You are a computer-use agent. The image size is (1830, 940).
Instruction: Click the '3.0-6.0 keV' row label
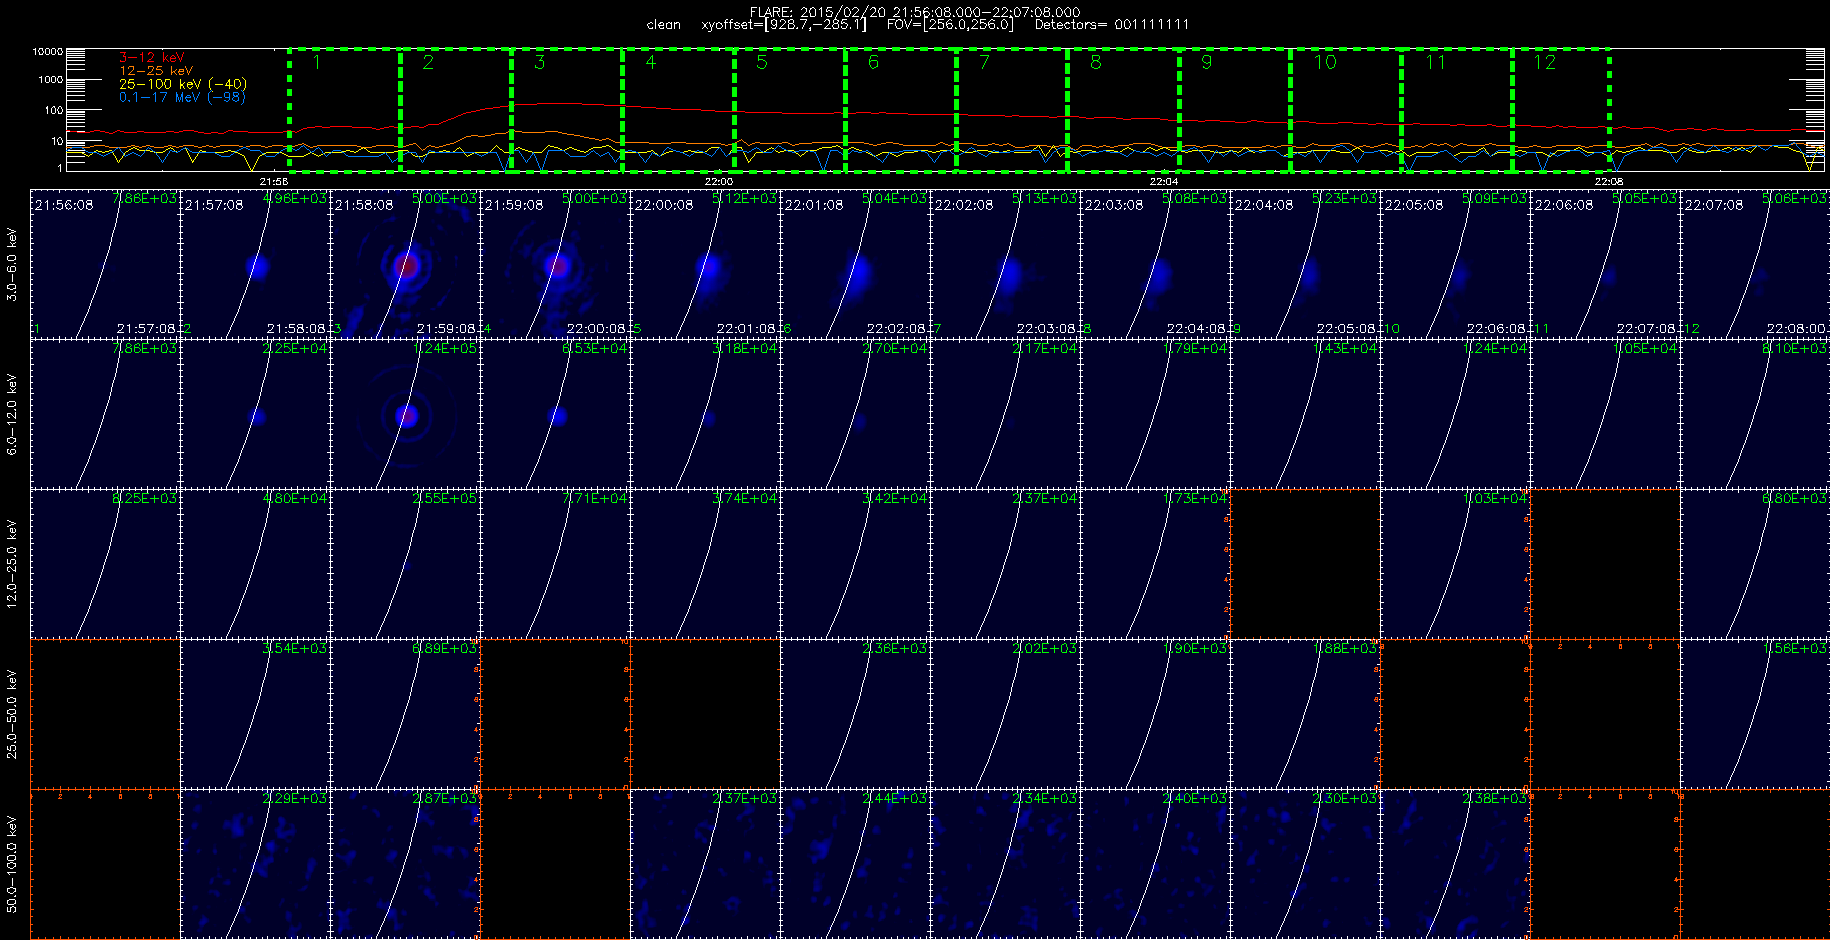point(12,265)
